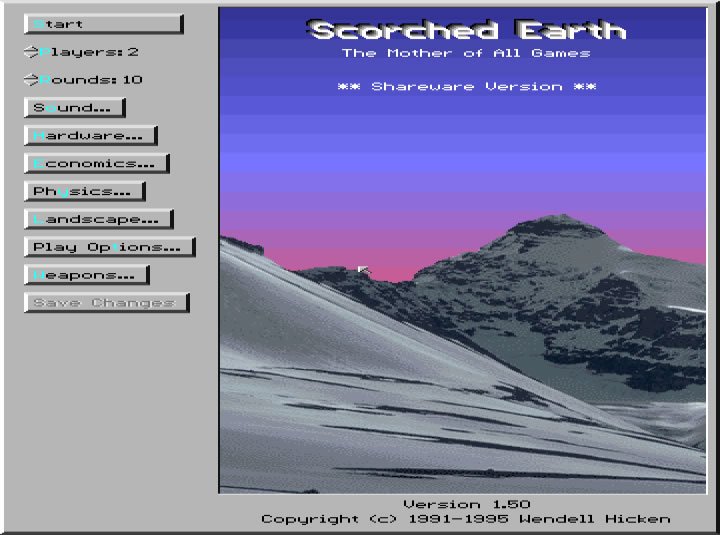Click the Players stepper arrows
720x535 pixels.
31,52
